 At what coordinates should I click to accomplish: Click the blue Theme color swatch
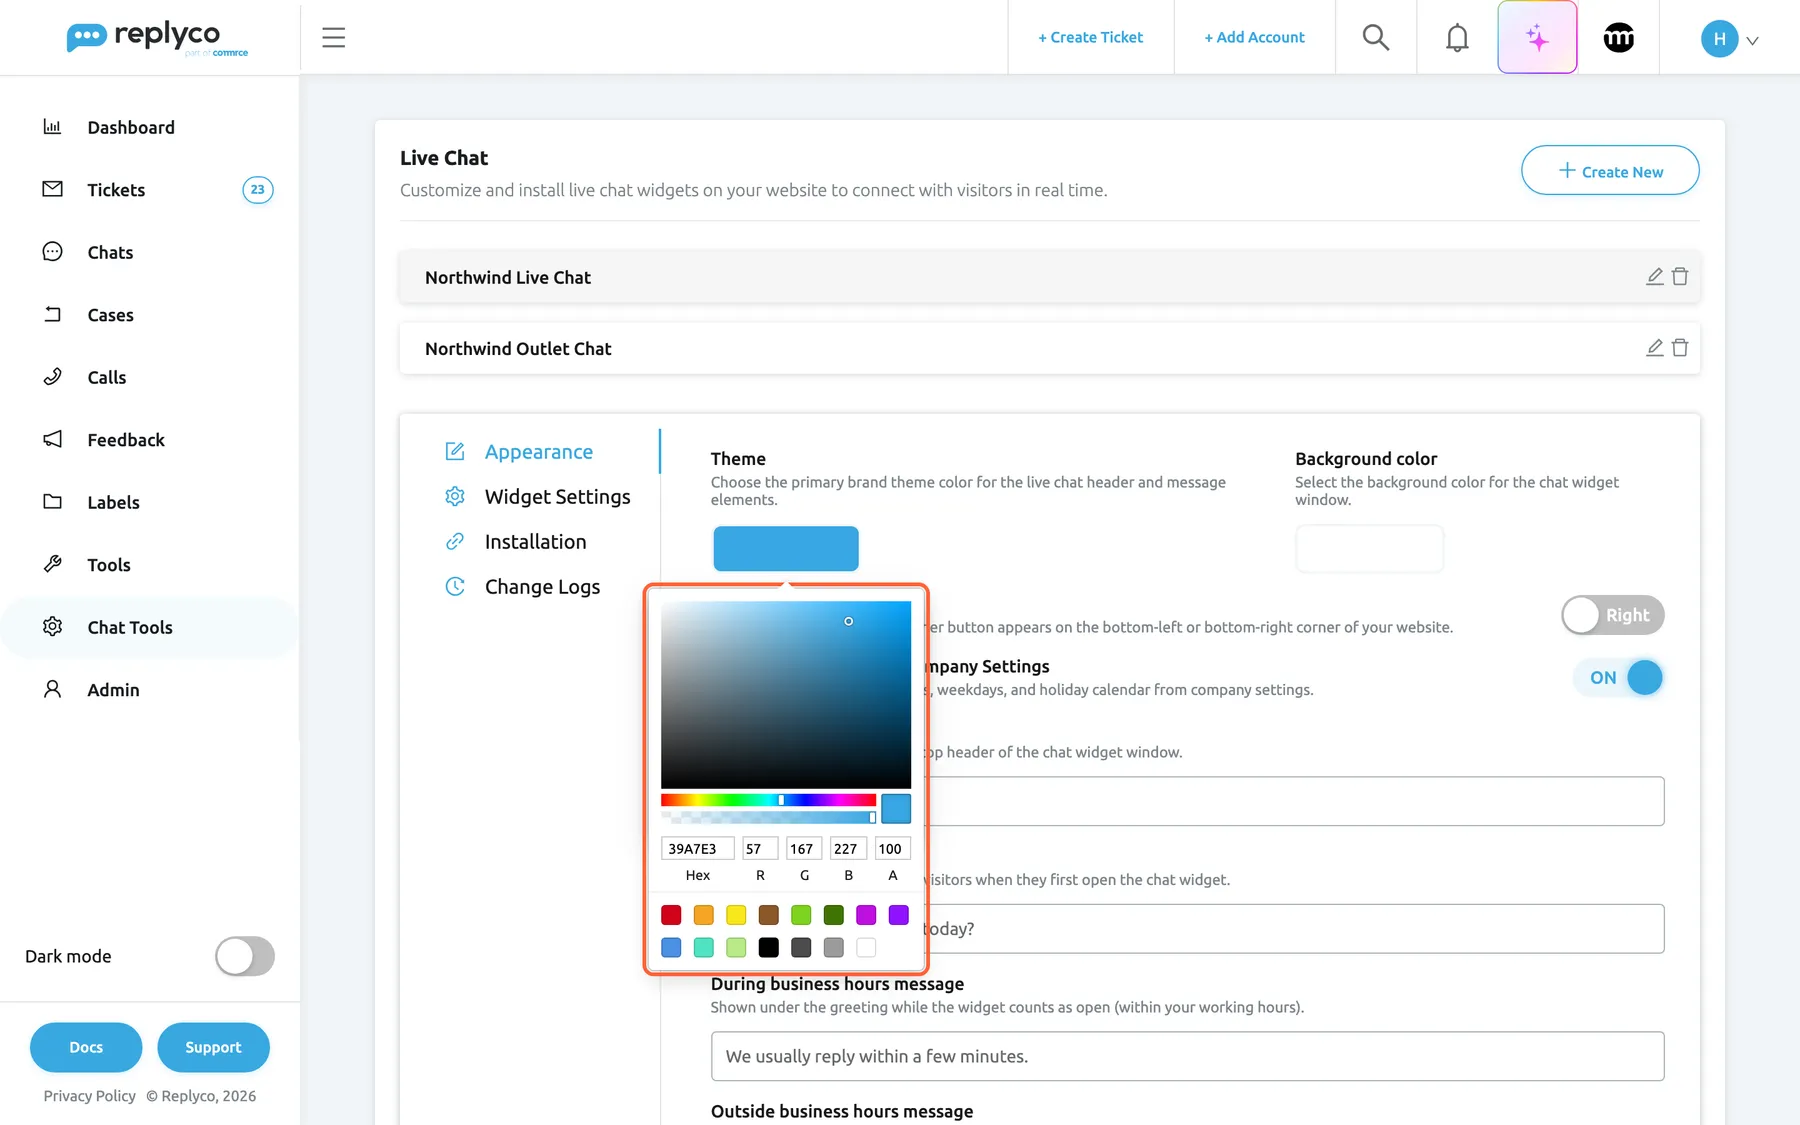click(x=786, y=549)
